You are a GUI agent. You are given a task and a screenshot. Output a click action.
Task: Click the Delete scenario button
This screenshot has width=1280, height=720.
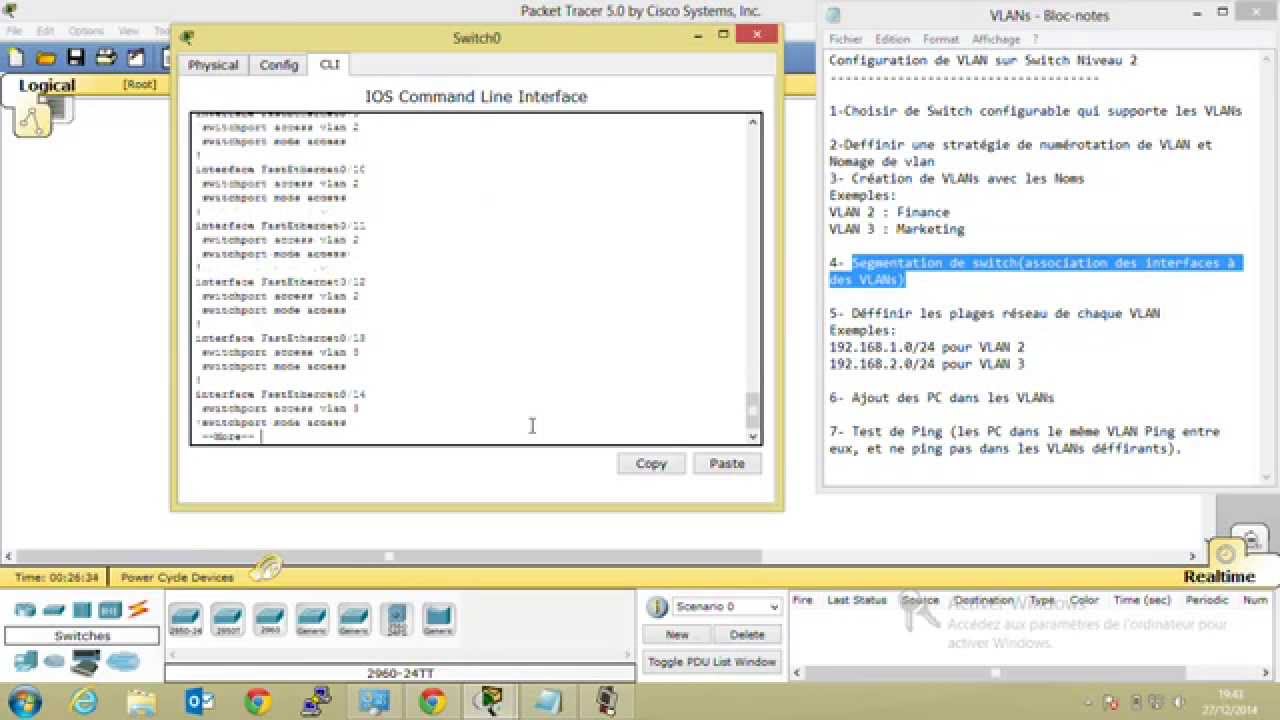pyautogui.click(x=747, y=634)
